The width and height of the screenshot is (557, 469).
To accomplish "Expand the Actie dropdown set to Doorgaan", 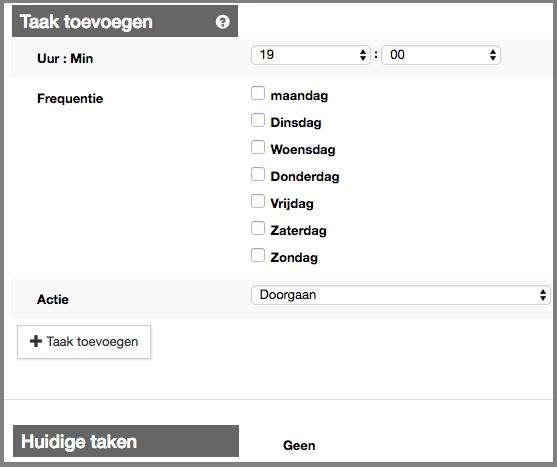I will 401,295.
